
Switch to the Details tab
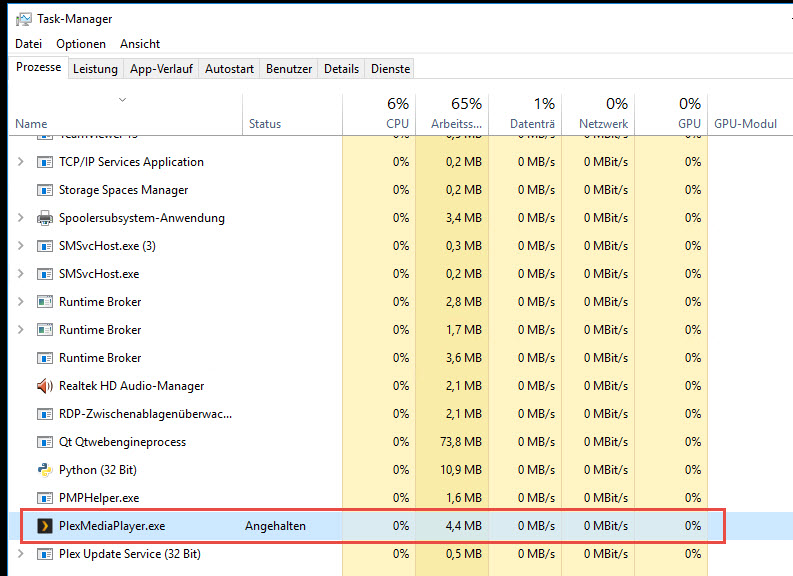(x=341, y=69)
